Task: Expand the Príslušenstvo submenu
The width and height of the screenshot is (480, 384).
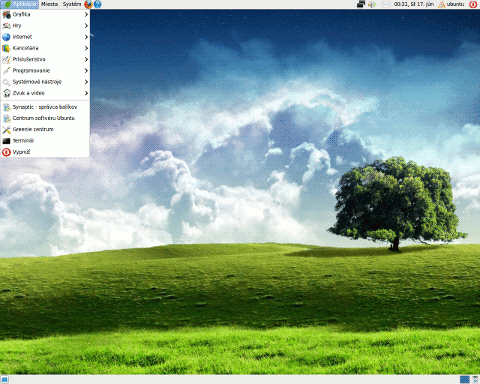Action: (45, 59)
